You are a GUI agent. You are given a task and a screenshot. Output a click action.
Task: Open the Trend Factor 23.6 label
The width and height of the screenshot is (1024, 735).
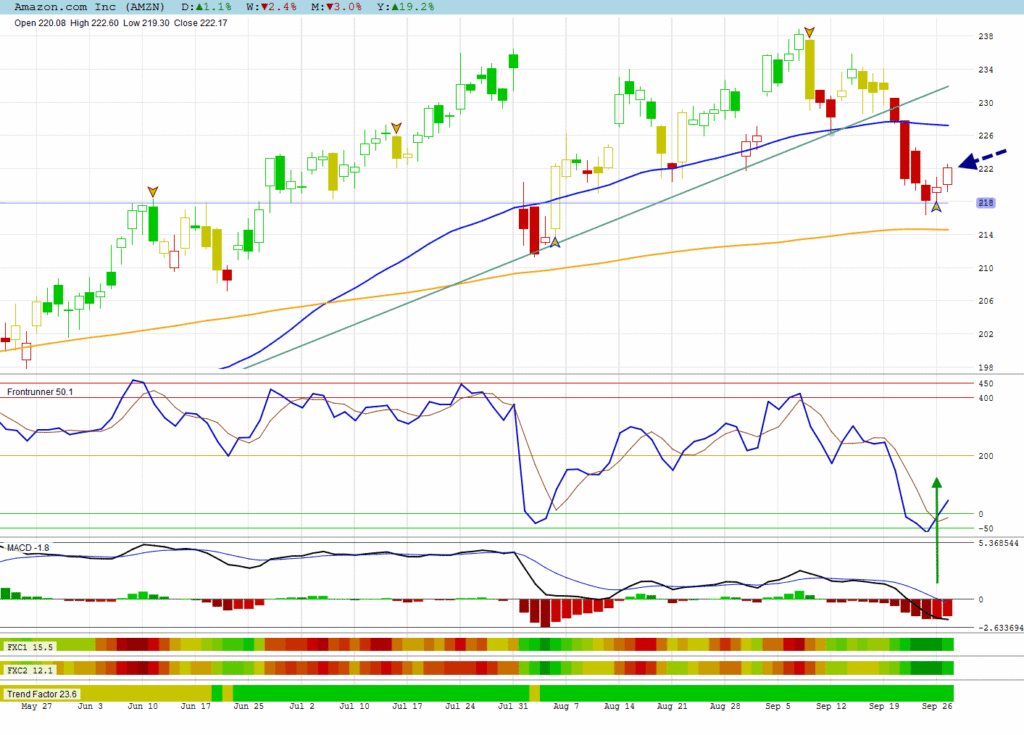pos(43,693)
